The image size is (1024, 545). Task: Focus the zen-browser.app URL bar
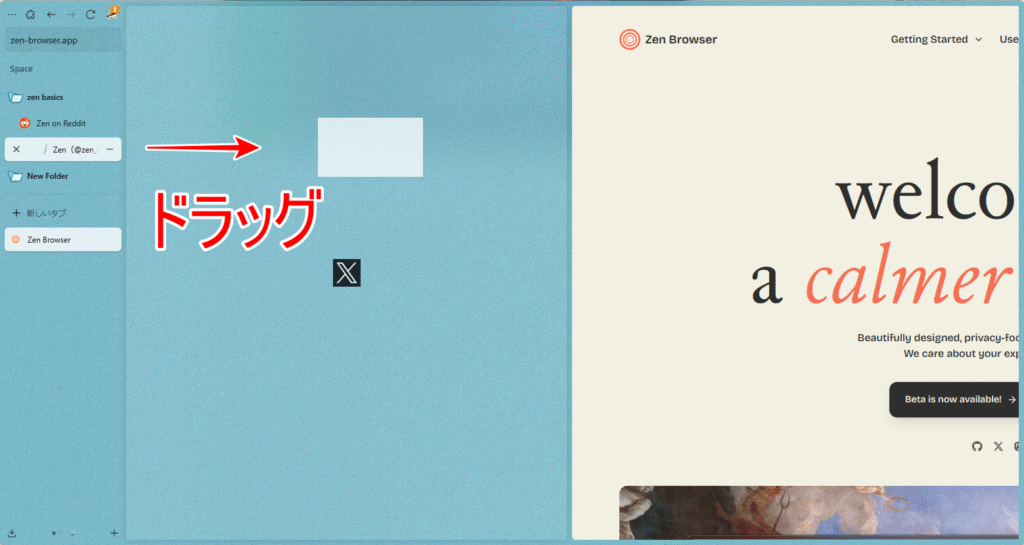[x=63, y=40]
